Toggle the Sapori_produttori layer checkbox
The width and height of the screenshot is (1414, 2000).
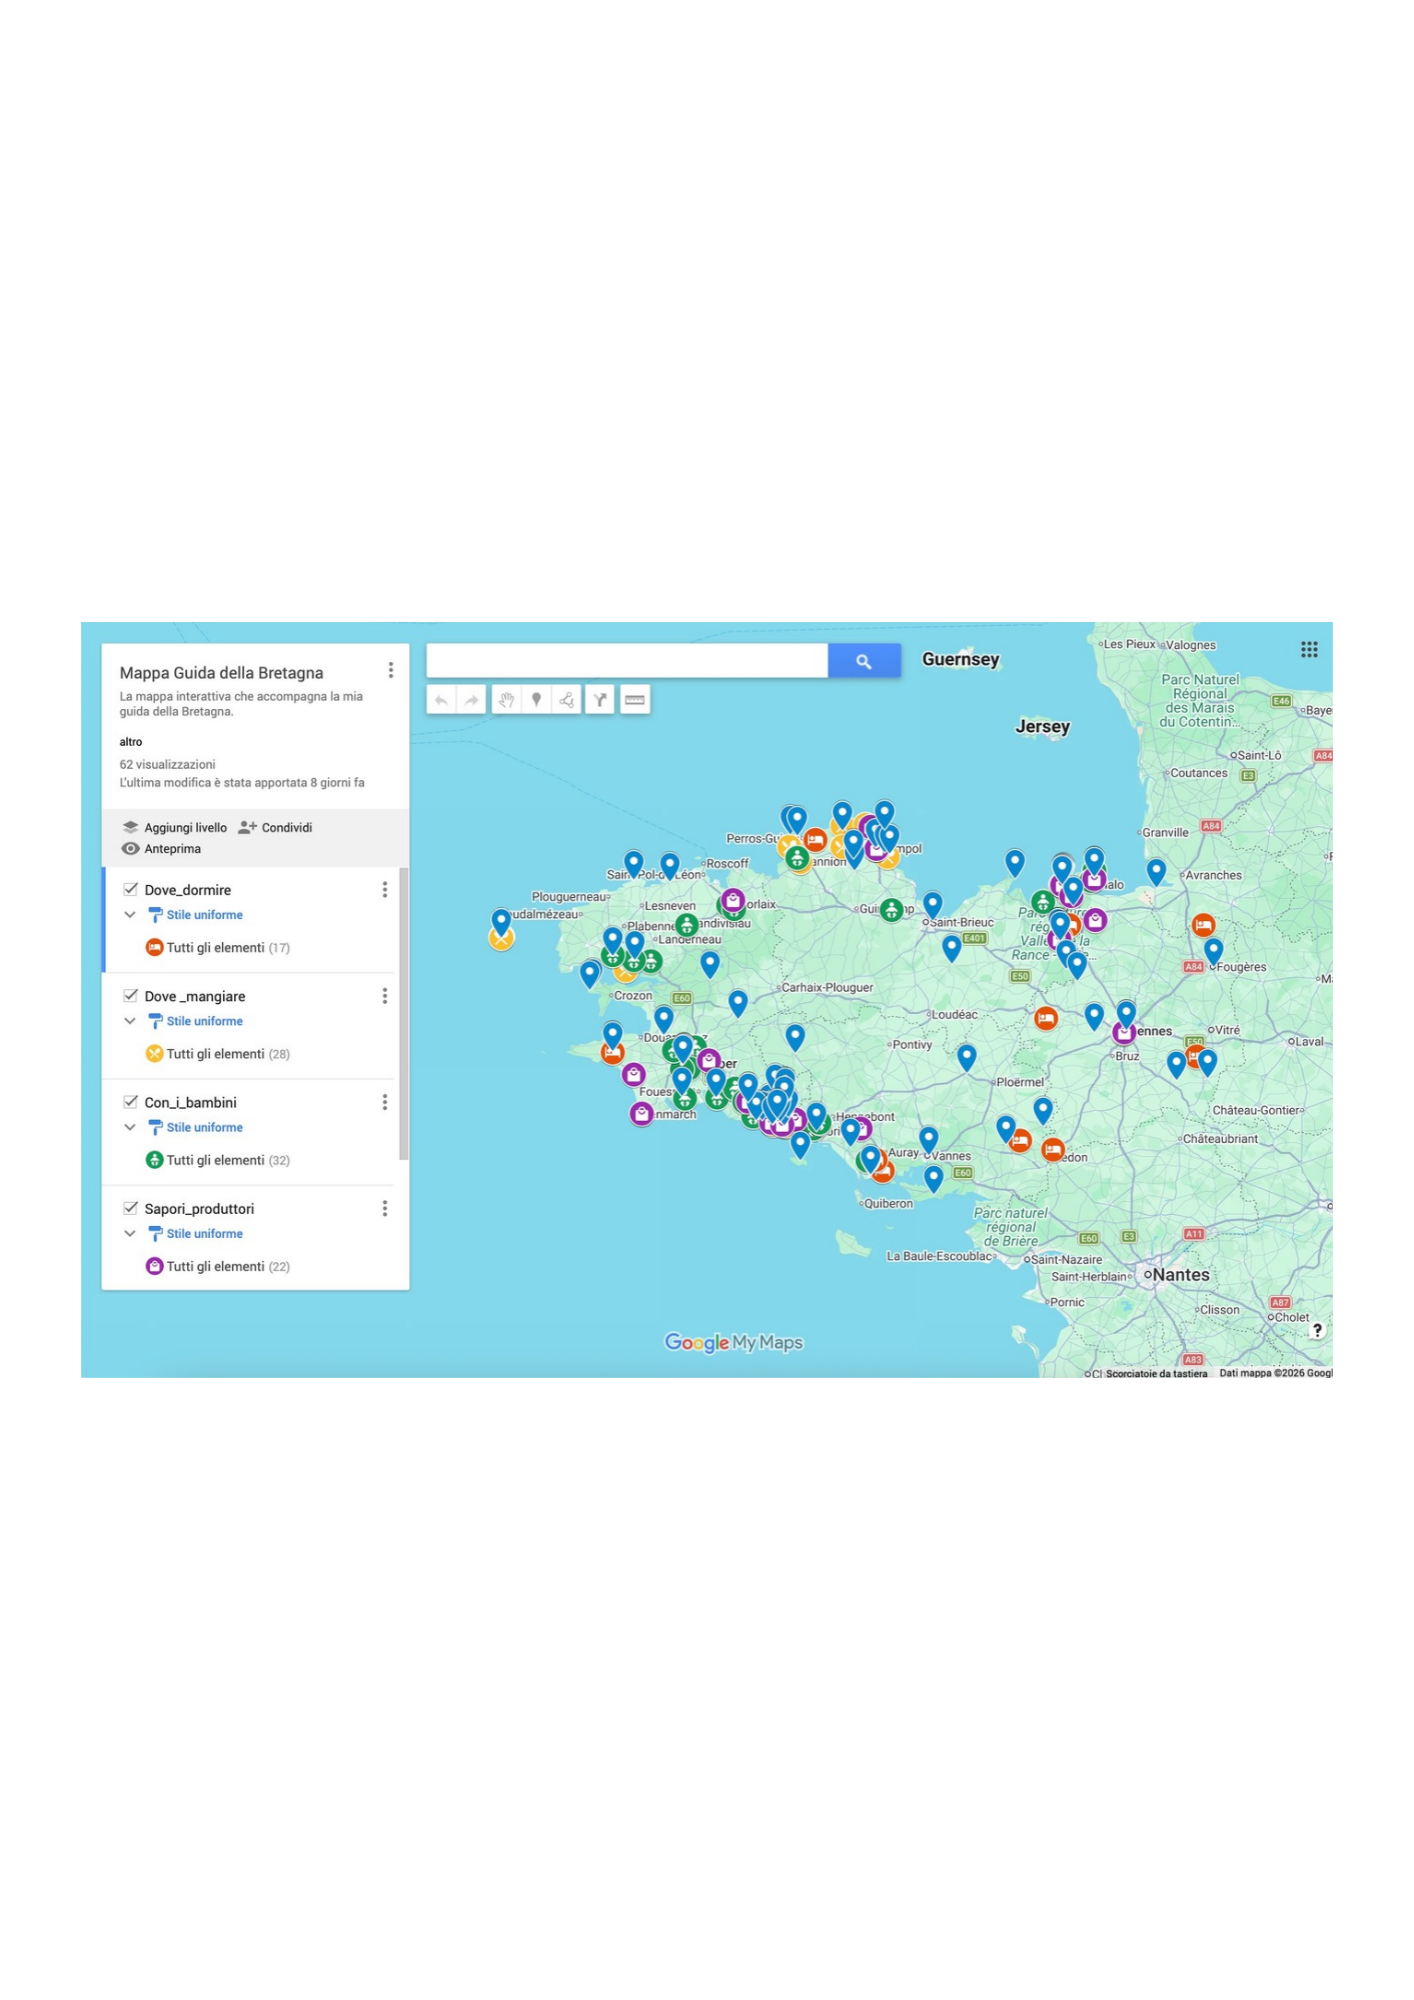coord(130,1208)
